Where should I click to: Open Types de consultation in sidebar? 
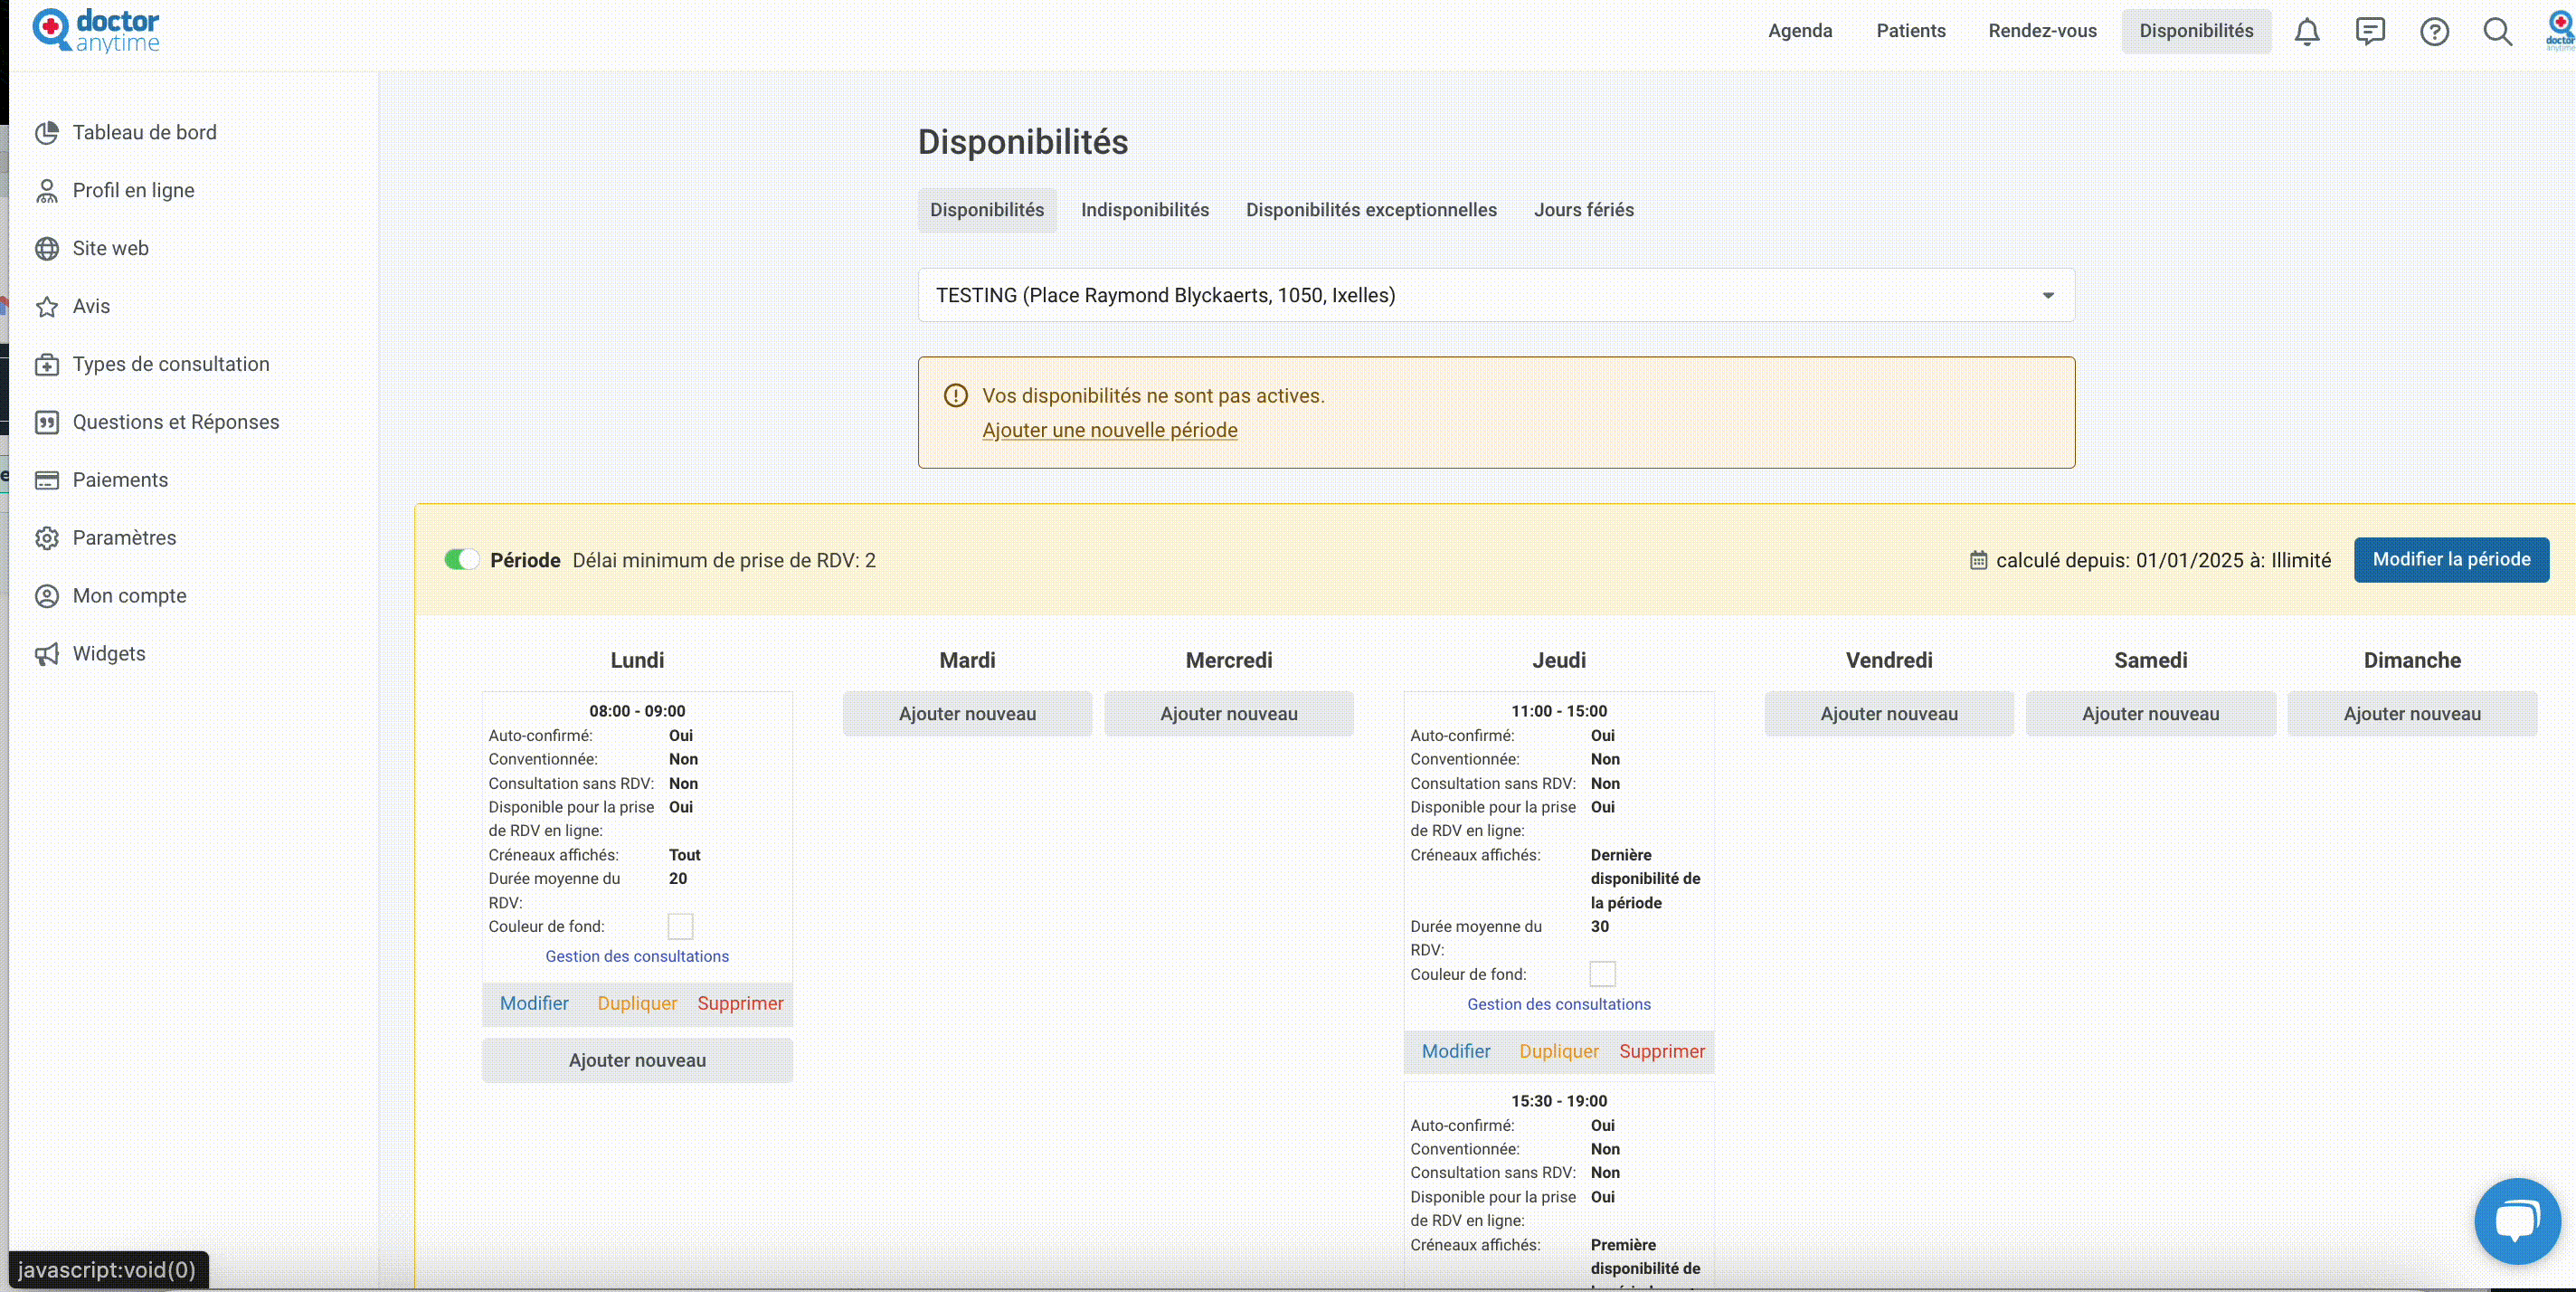(171, 364)
